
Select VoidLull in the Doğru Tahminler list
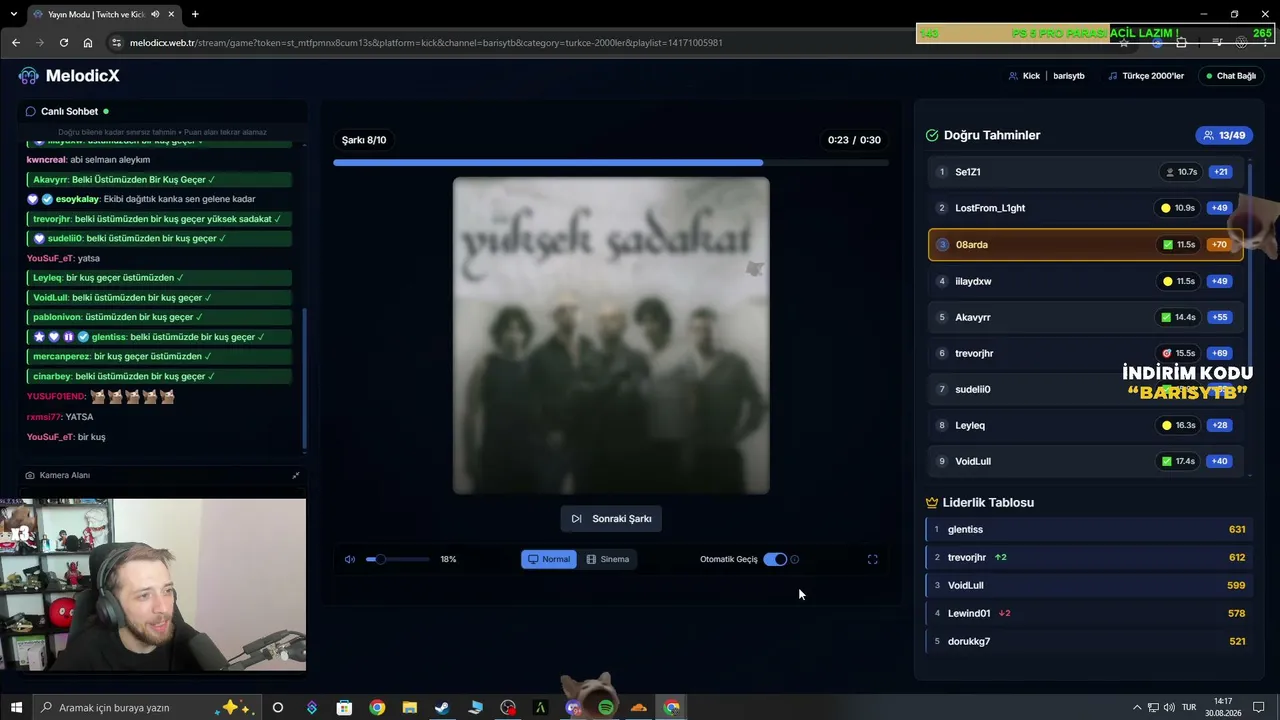tap(1085, 461)
